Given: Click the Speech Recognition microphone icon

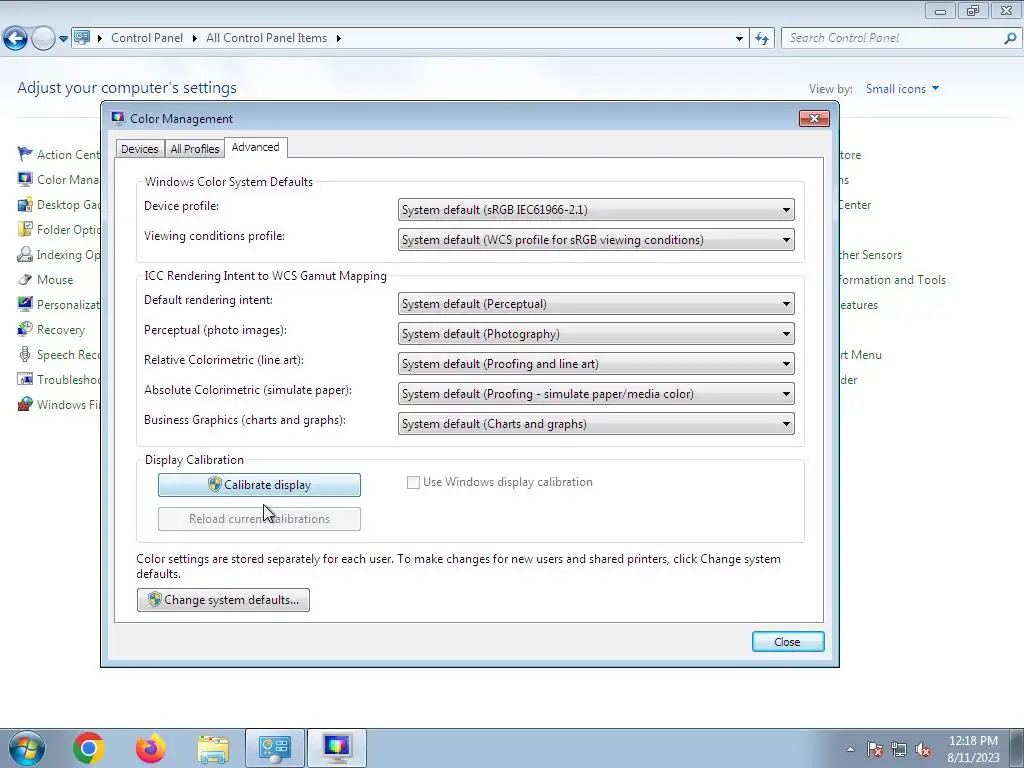Looking at the screenshot, I should [x=25, y=355].
